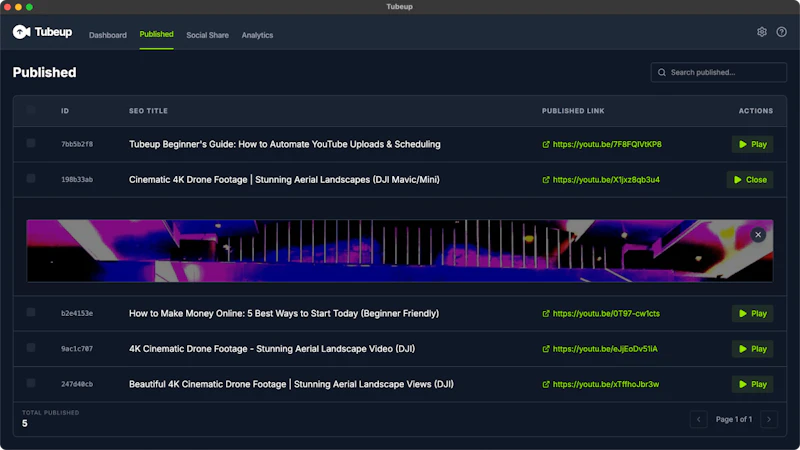The height and width of the screenshot is (450, 800).
Task: Open the Social Share tab
Action: (x=207, y=35)
